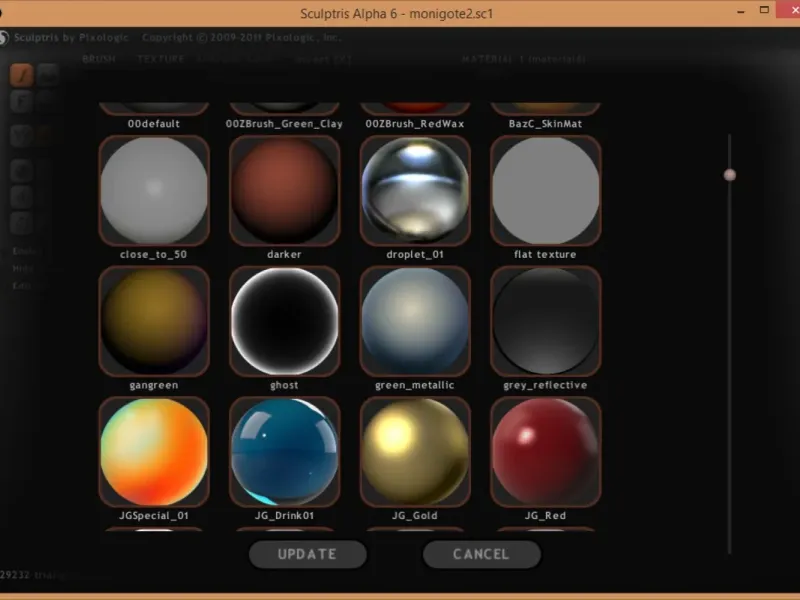
Task: Select the flat texture material
Action: coord(546,190)
